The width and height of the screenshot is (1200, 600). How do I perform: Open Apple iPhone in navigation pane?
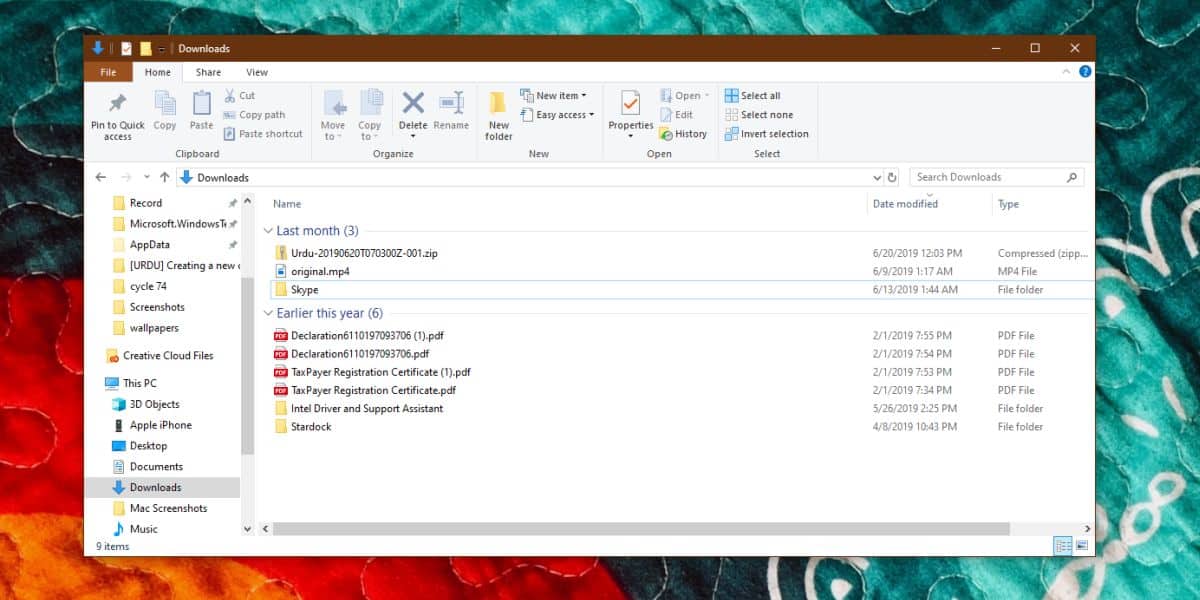coord(152,425)
